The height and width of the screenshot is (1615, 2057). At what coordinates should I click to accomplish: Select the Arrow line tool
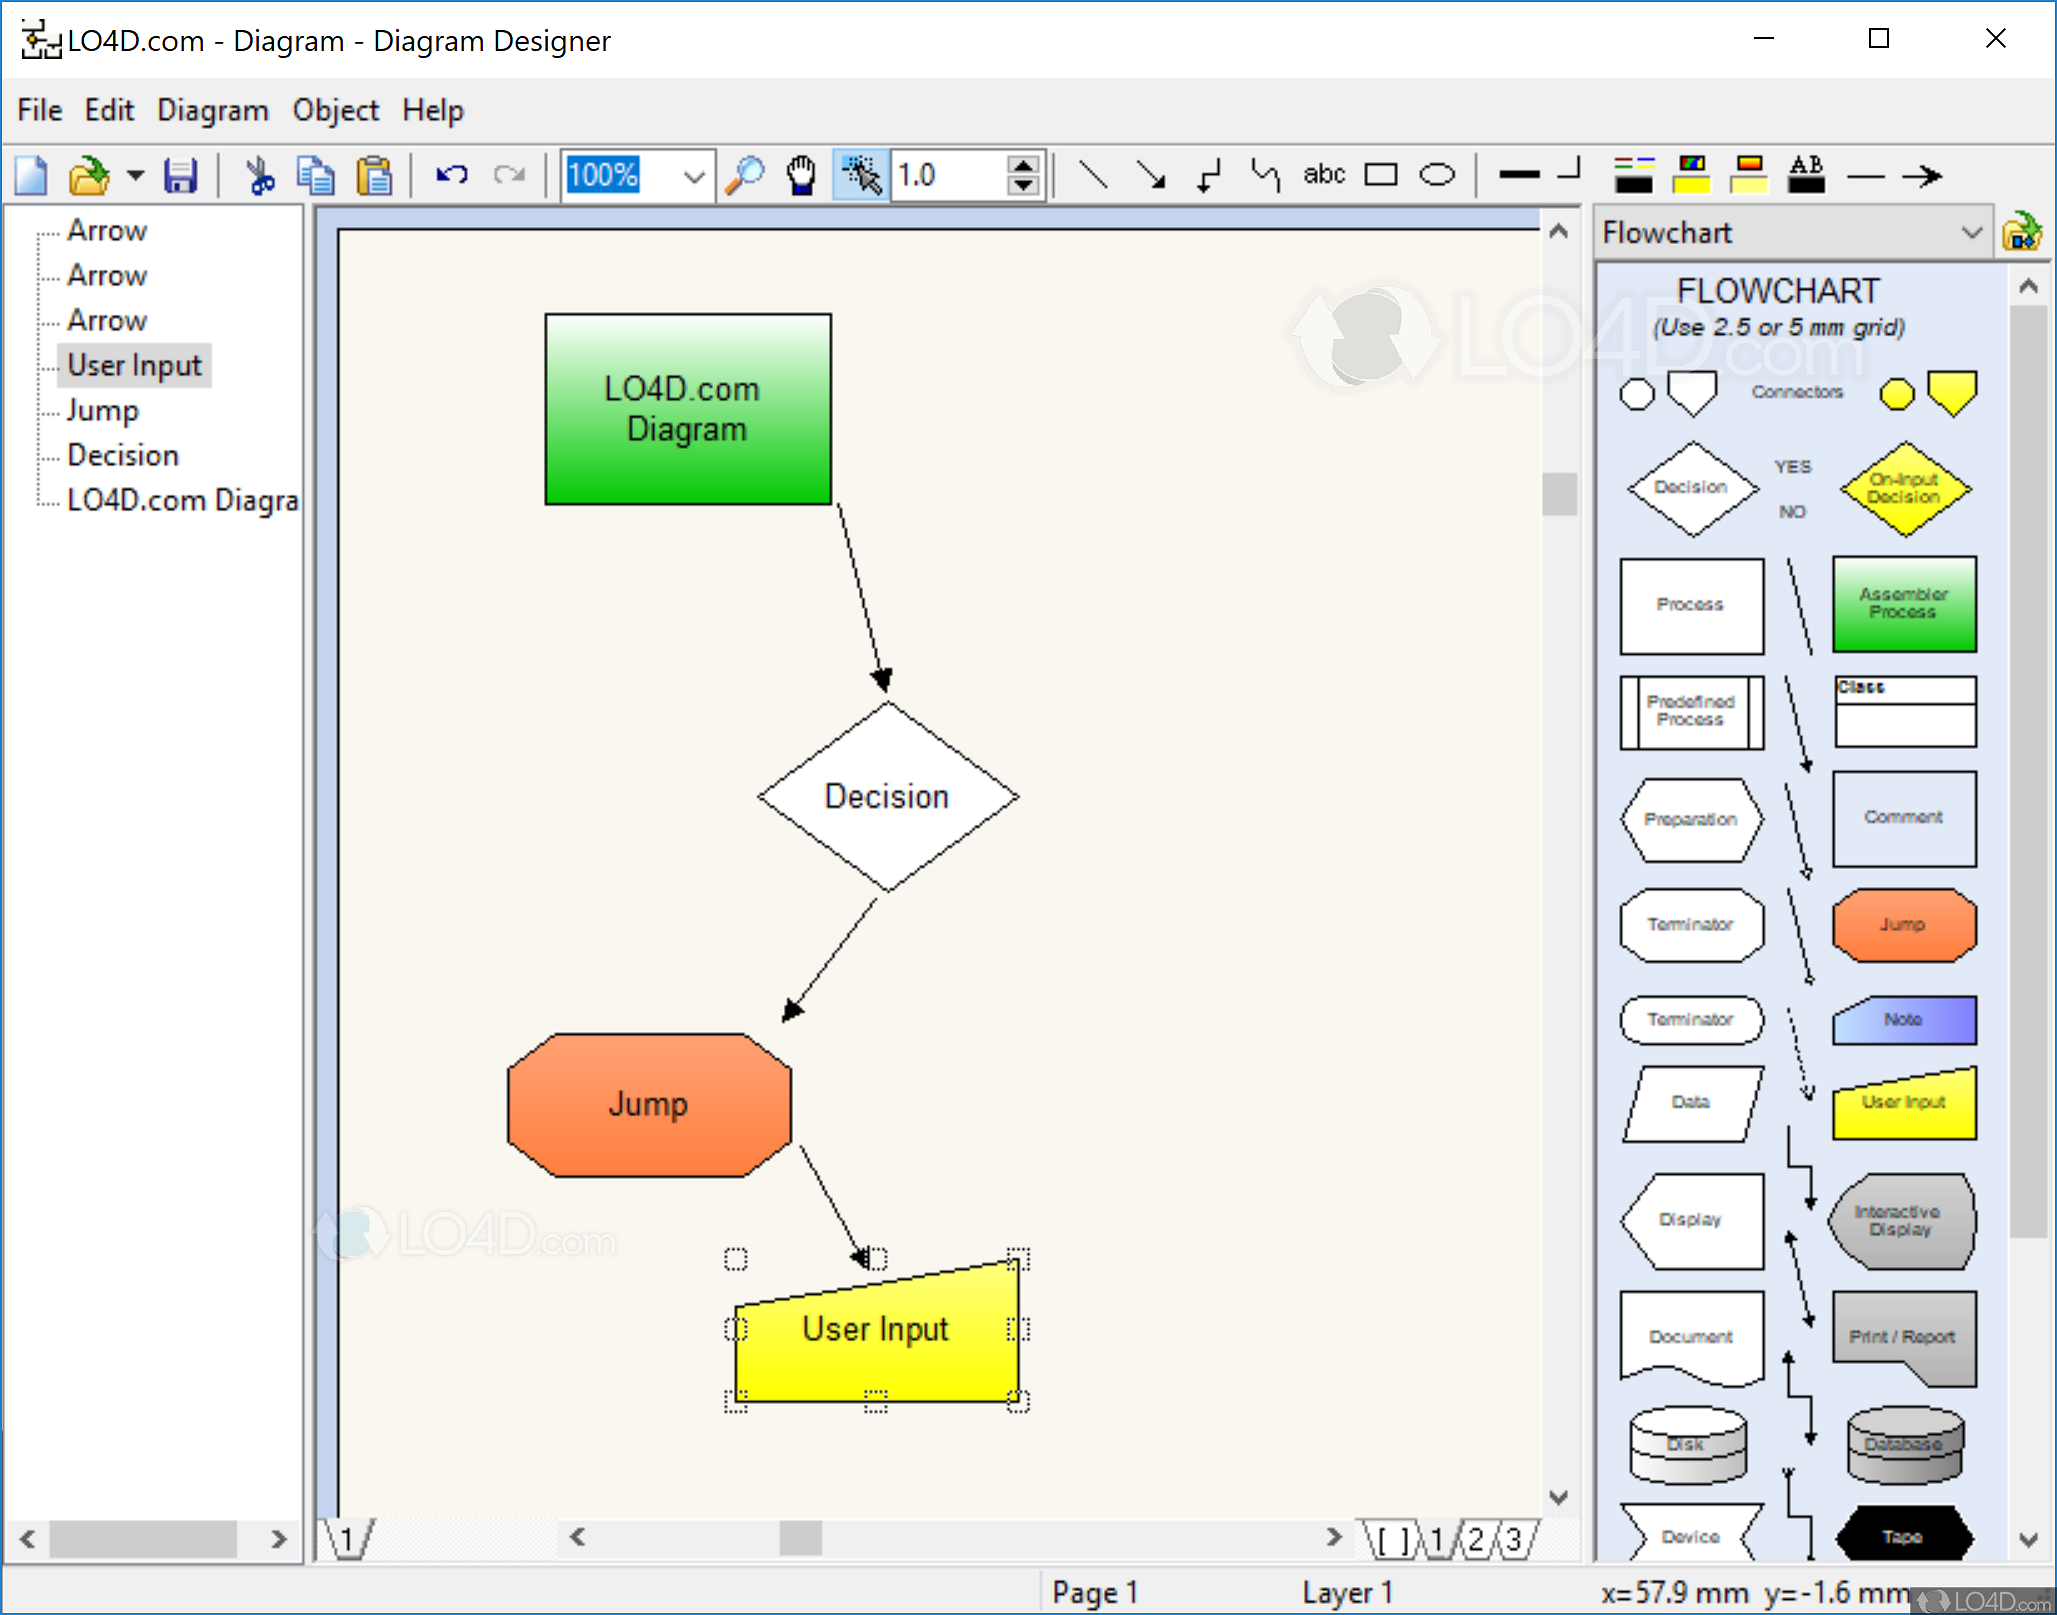click(x=1150, y=176)
